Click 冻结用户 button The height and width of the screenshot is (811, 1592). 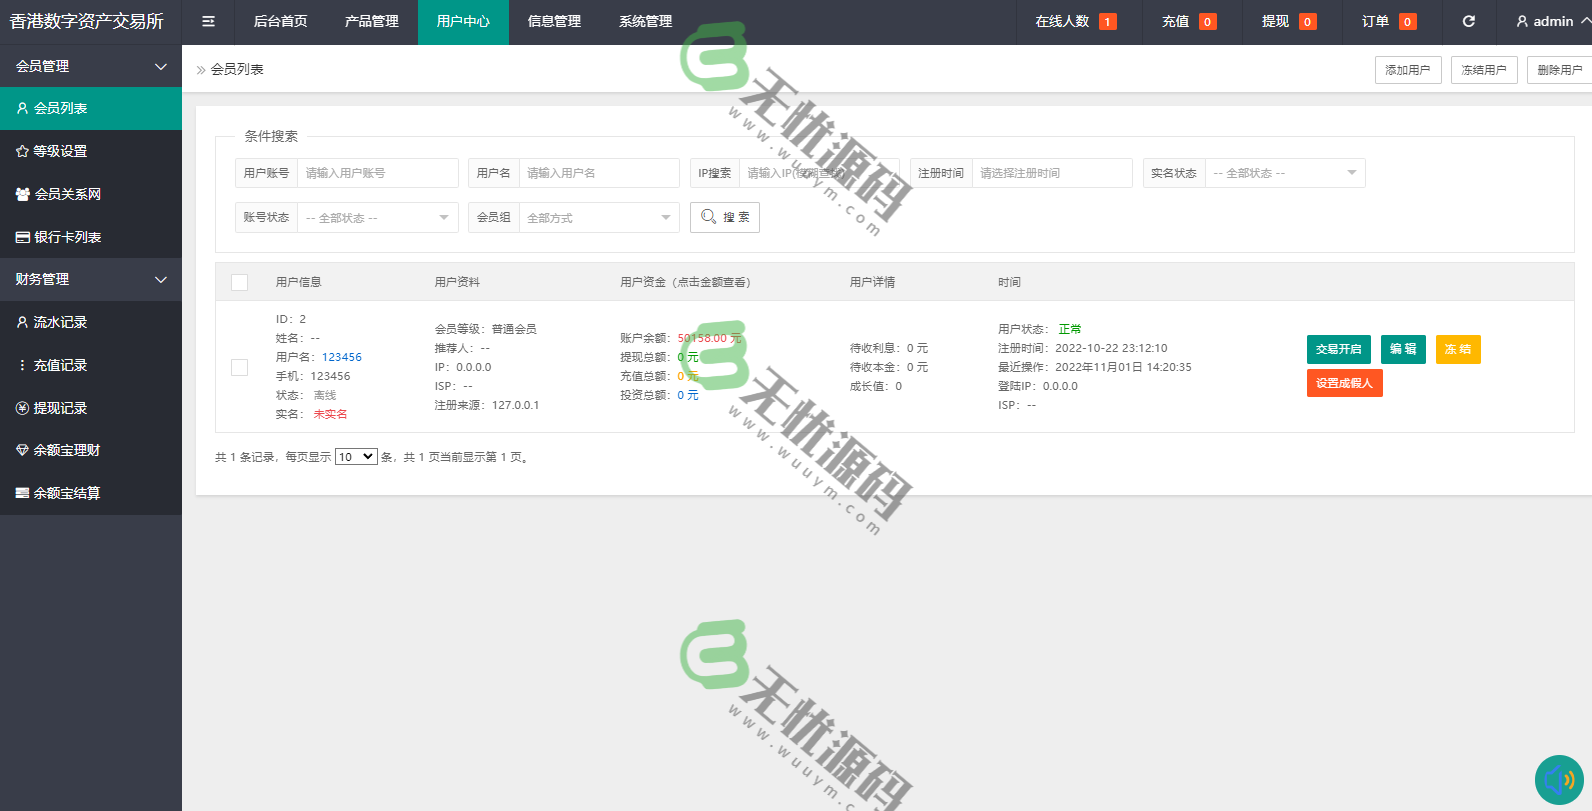point(1484,70)
